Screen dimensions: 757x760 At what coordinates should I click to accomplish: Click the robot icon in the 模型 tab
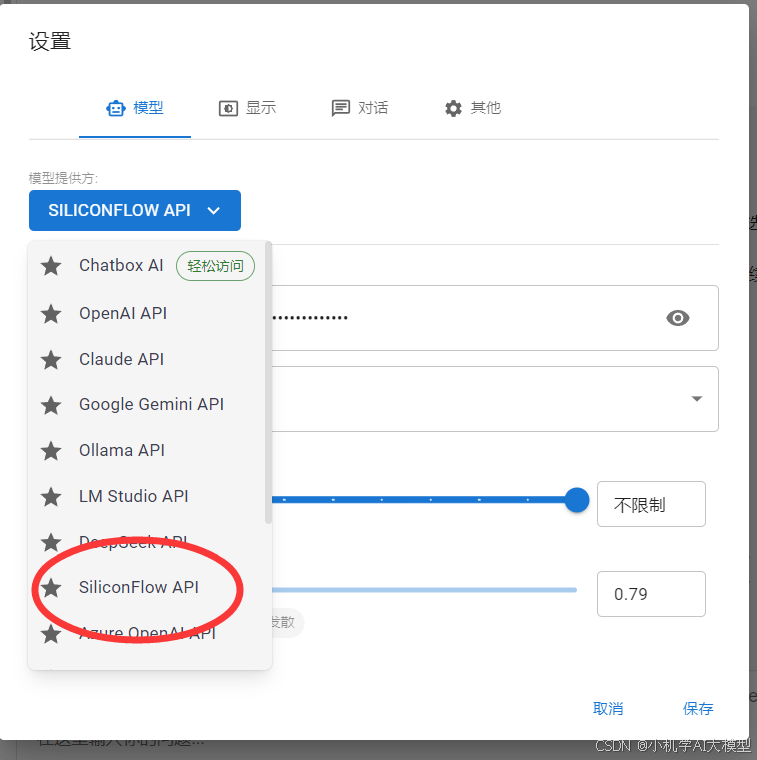(116, 109)
